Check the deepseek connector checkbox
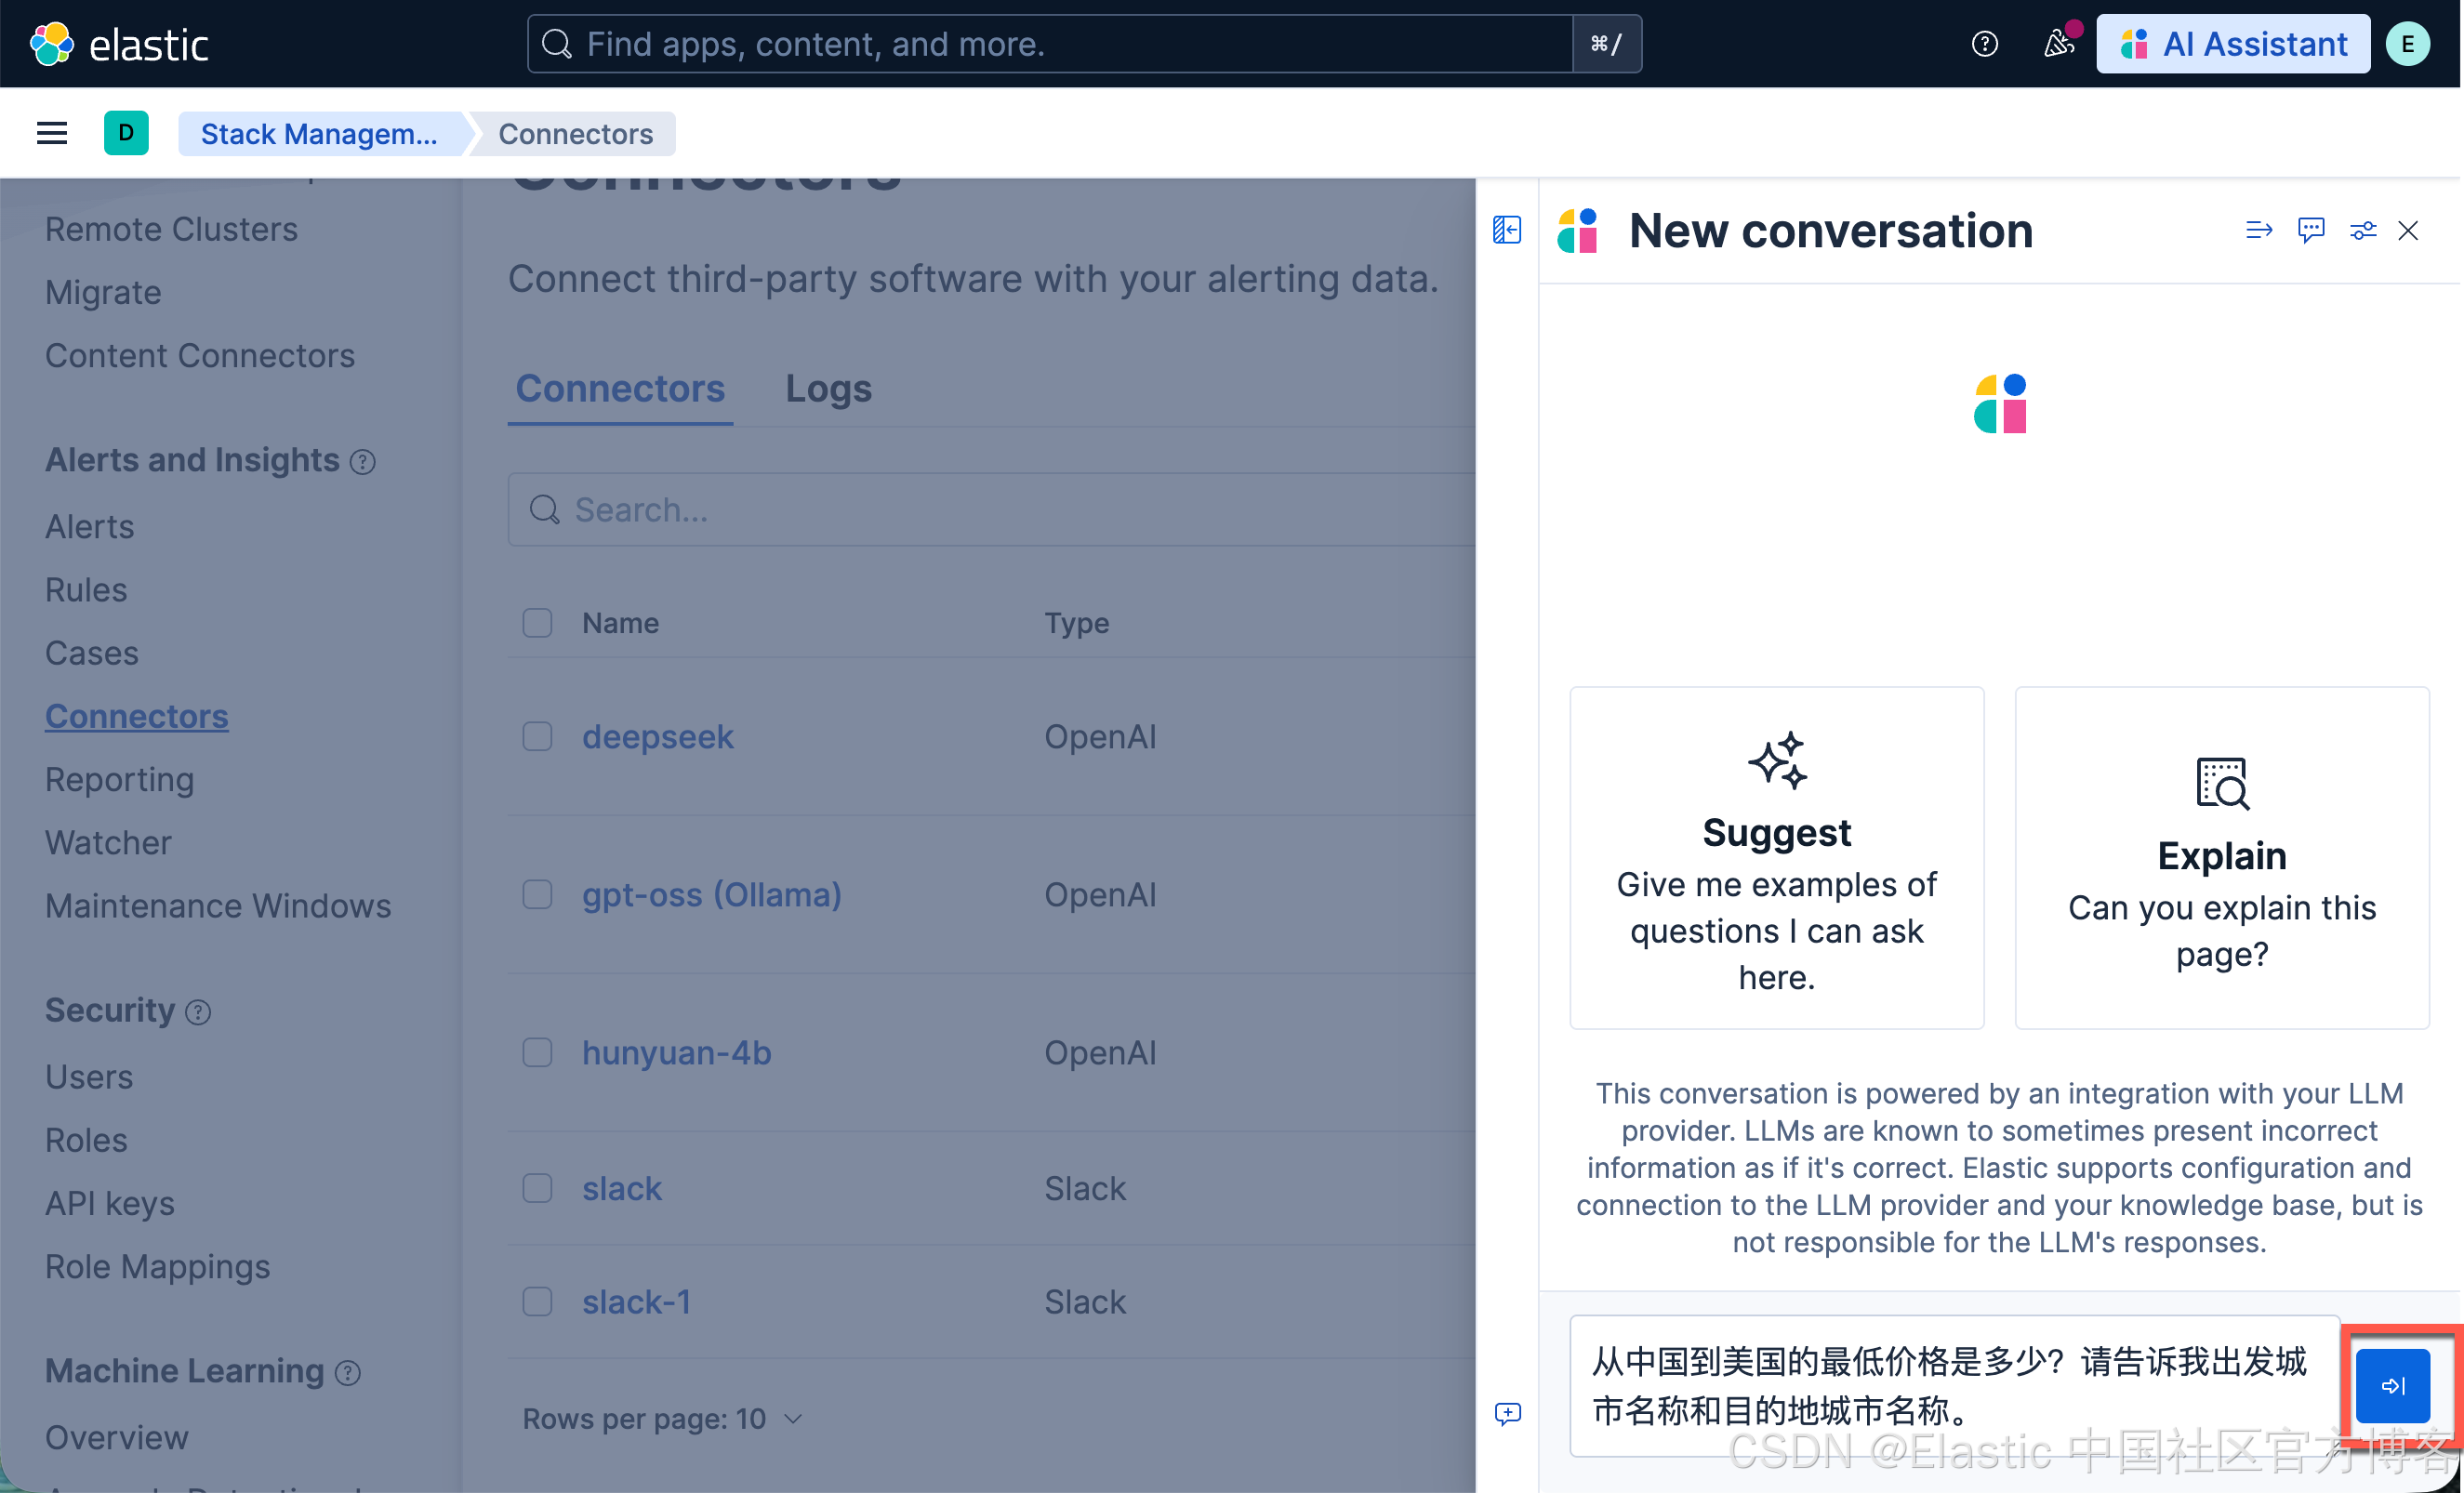 (x=537, y=737)
